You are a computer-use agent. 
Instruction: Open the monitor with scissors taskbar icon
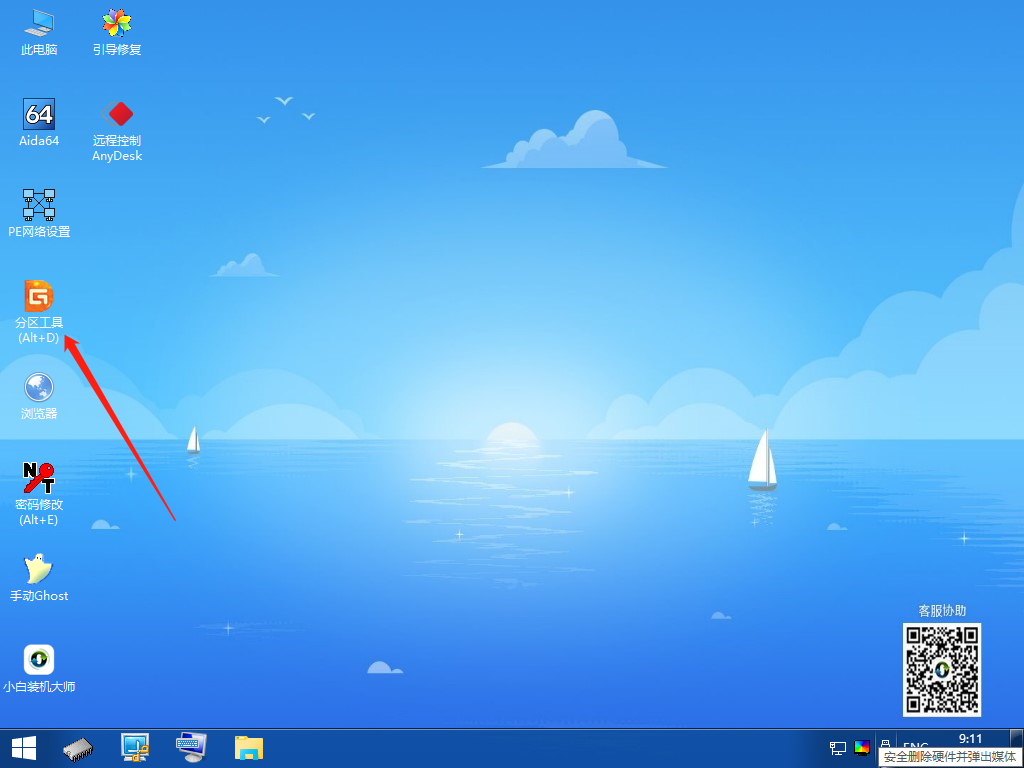pos(135,748)
